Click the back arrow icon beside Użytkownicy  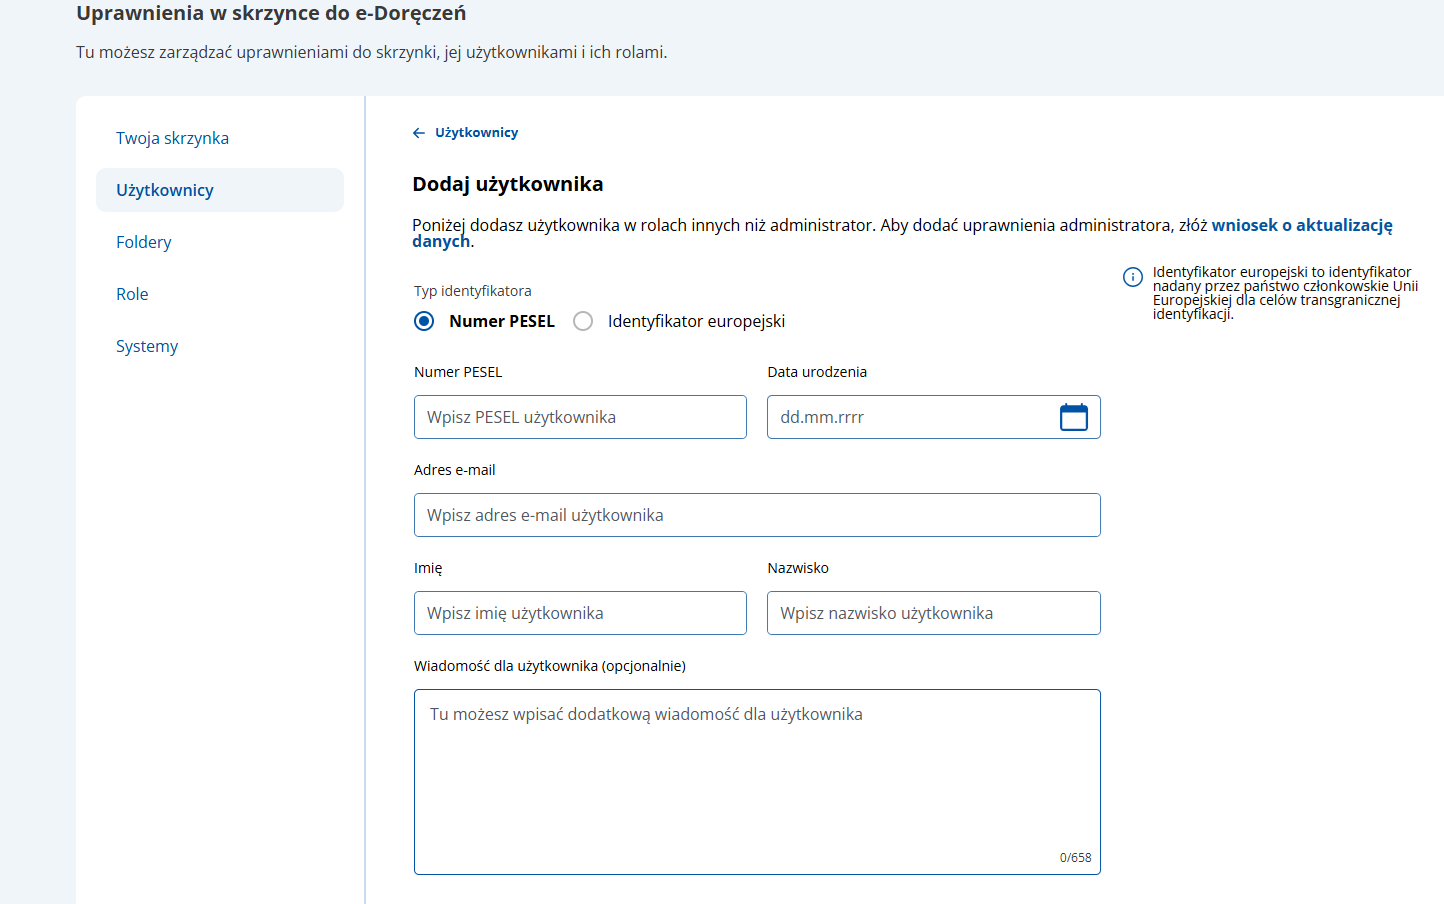pyautogui.click(x=419, y=133)
